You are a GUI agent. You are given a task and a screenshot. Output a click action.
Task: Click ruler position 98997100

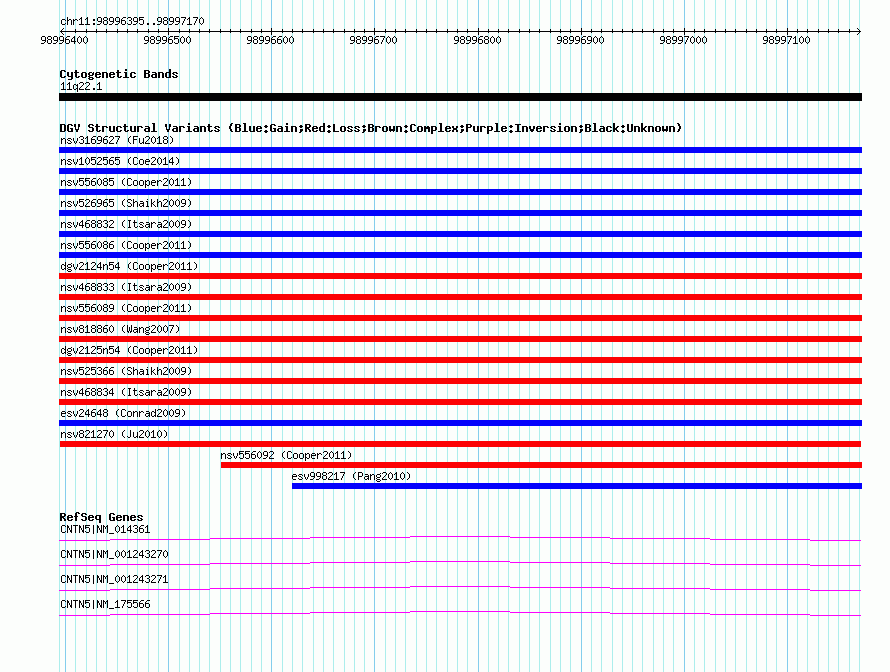point(786,40)
